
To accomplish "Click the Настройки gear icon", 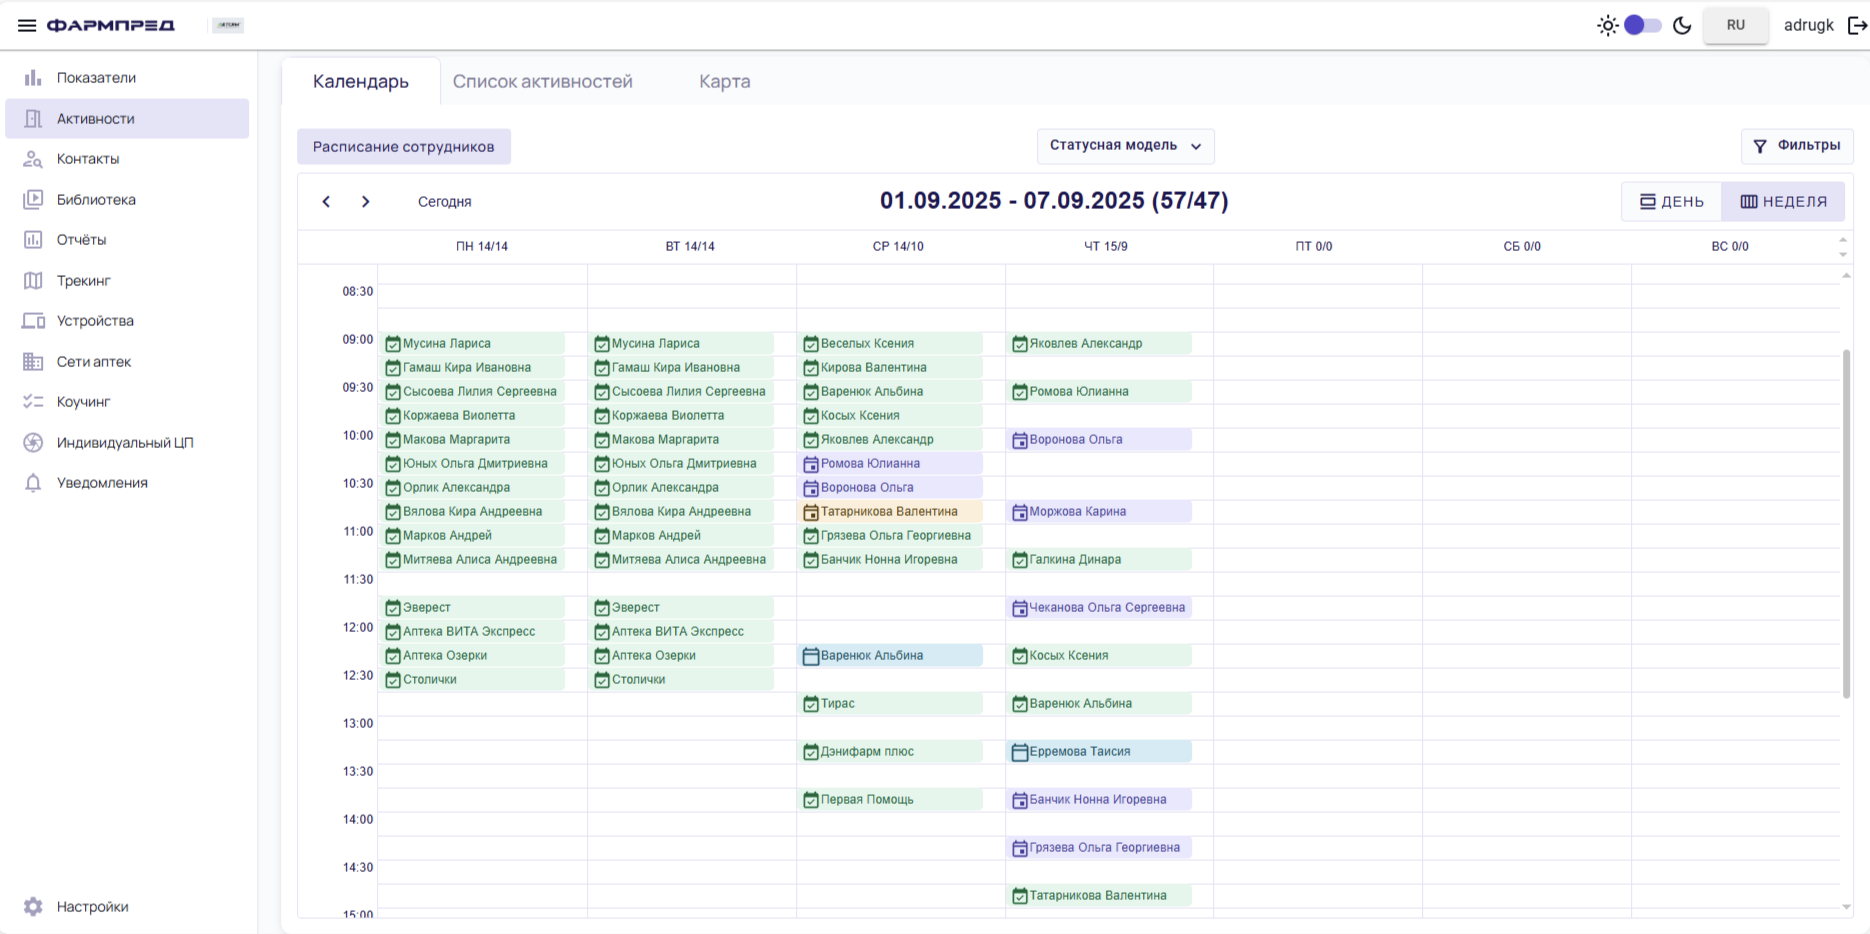I will 33,907.
